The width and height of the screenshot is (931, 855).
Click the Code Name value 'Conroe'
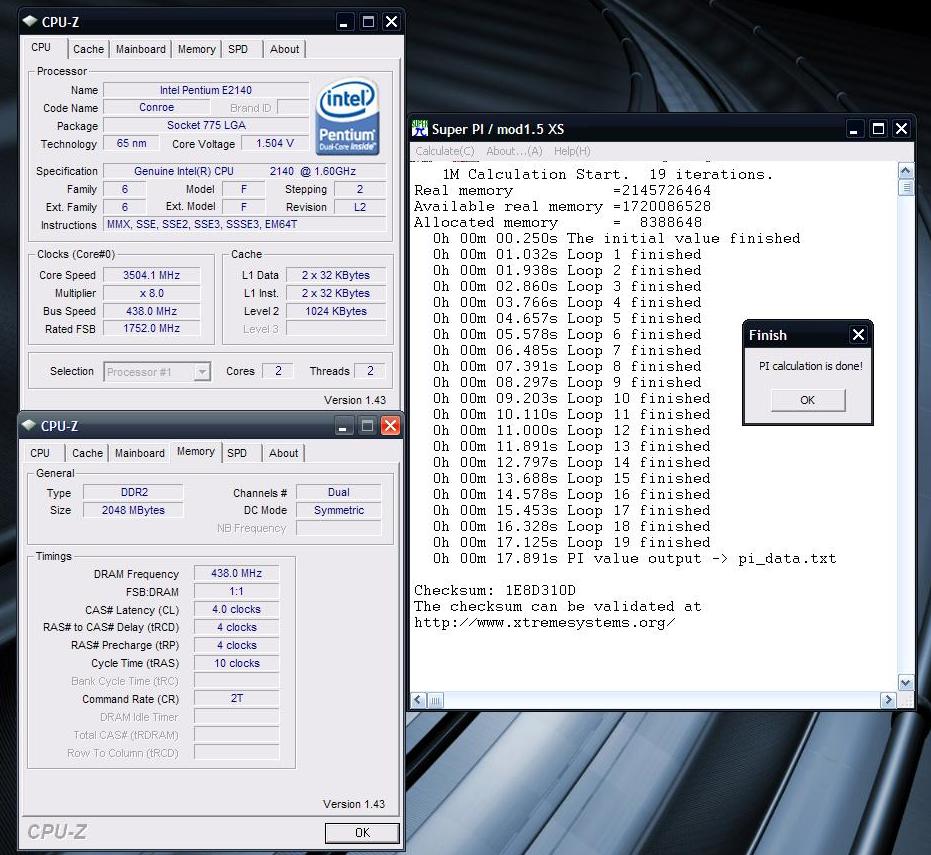coord(157,107)
